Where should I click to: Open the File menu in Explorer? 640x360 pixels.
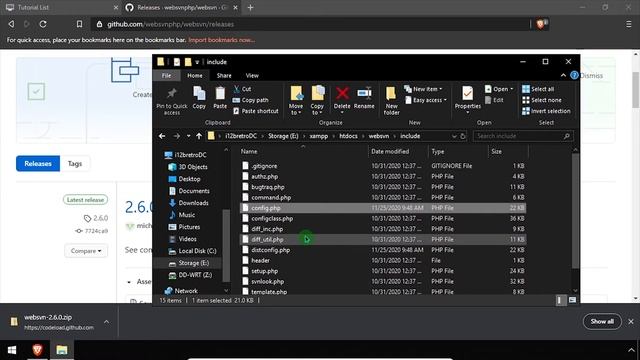[166, 76]
